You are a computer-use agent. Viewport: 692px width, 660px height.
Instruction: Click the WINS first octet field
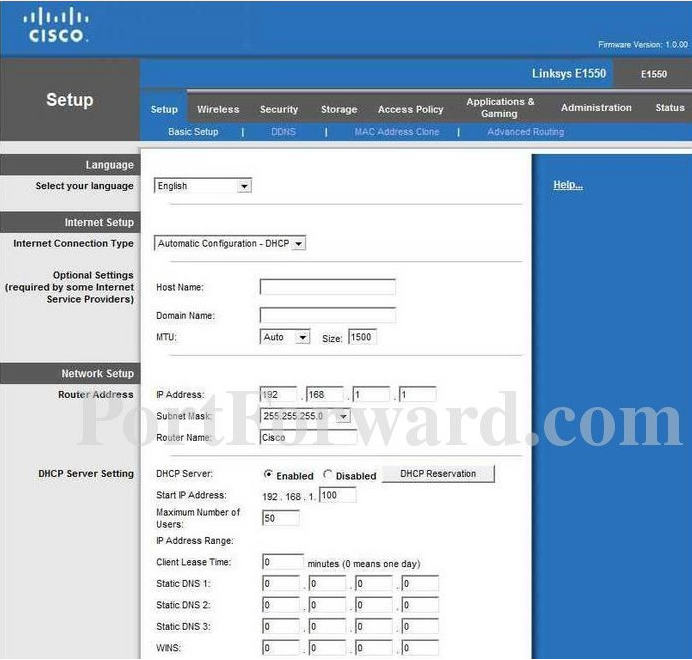point(281,648)
